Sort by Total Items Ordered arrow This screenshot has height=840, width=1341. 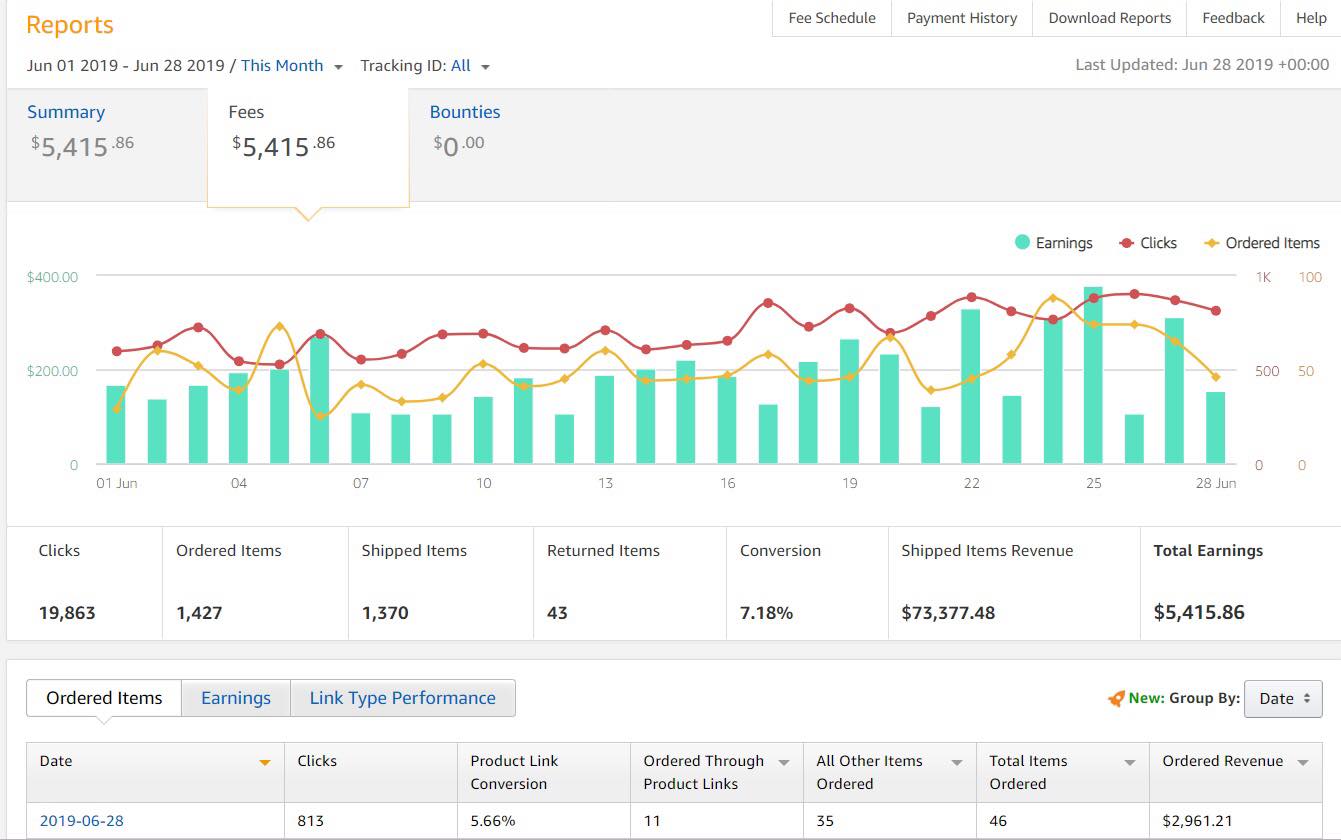1130,763
